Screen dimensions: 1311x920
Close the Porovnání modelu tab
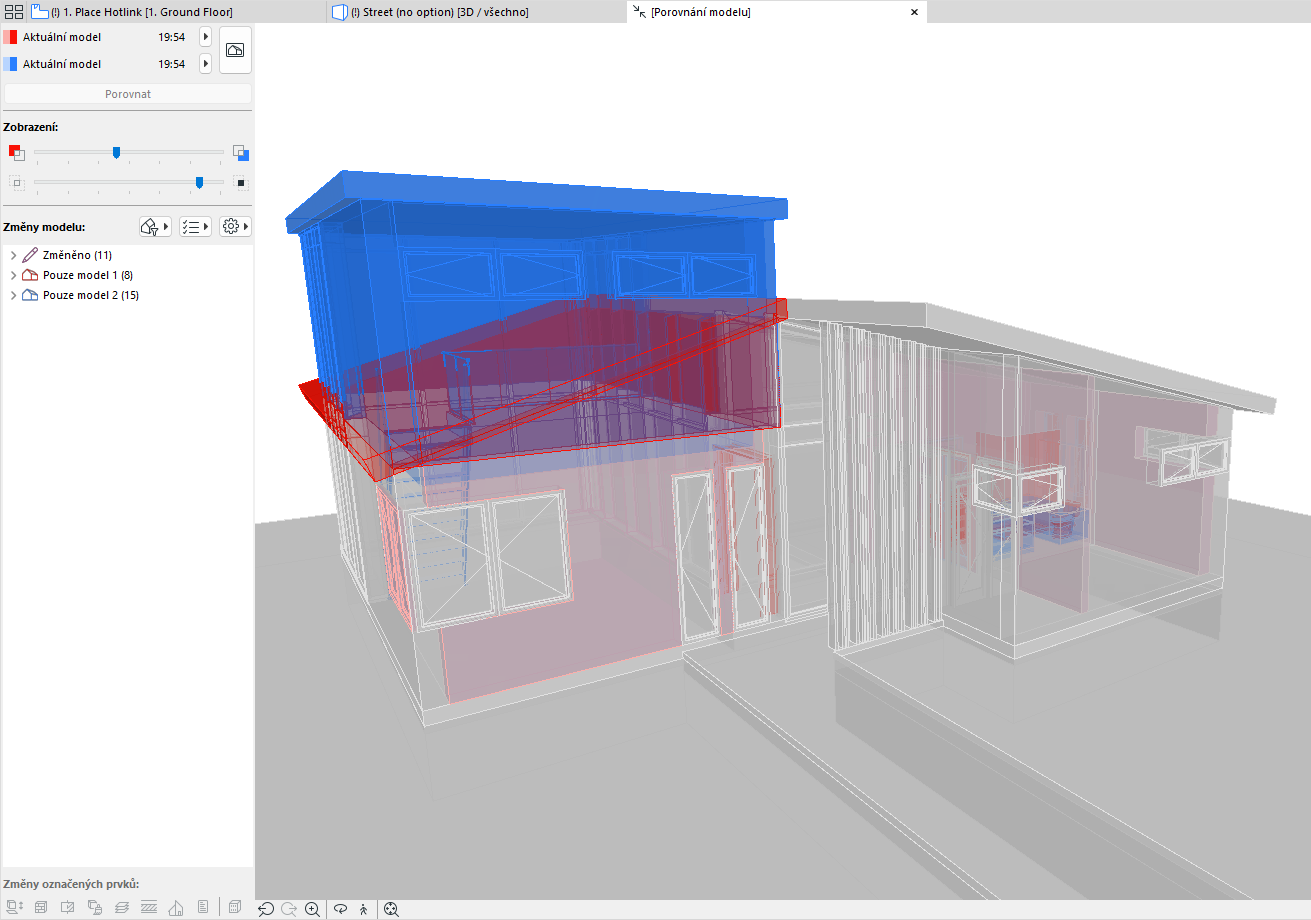coord(914,12)
